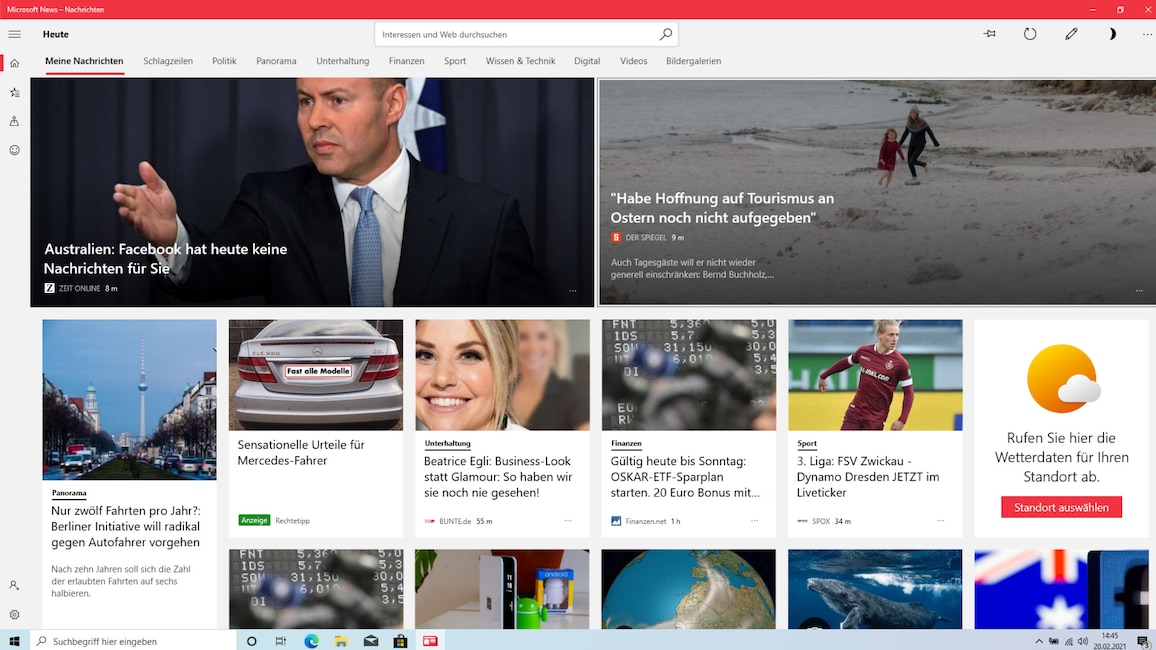This screenshot has width=1156, height=650.
Task: Switch to the Schlagzeilen tab
Action: [x=168, y=61]
